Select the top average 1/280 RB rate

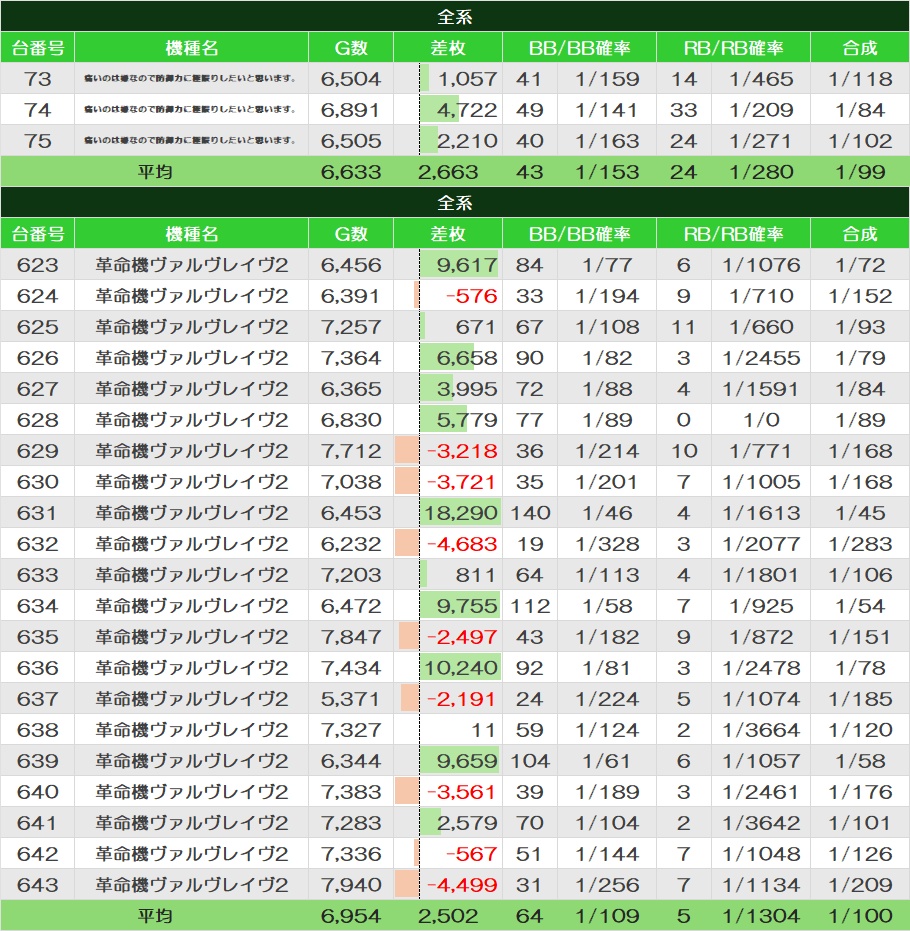[x=761, y=172]
